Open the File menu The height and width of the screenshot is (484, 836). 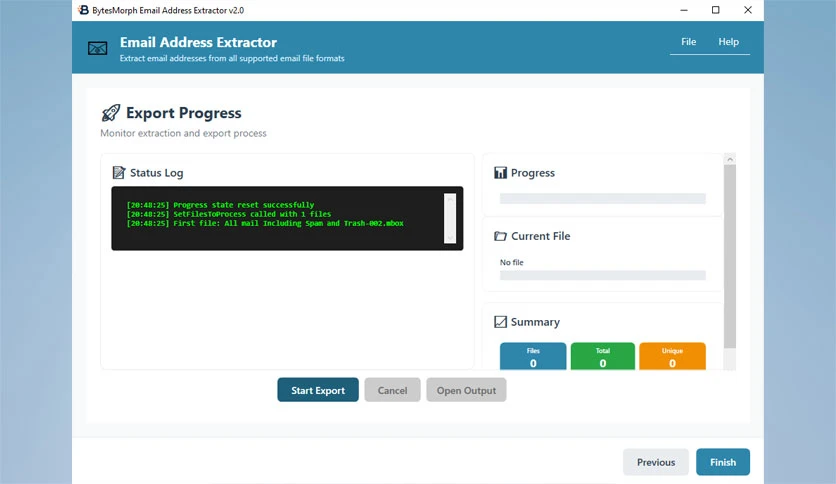pos(688,42)
